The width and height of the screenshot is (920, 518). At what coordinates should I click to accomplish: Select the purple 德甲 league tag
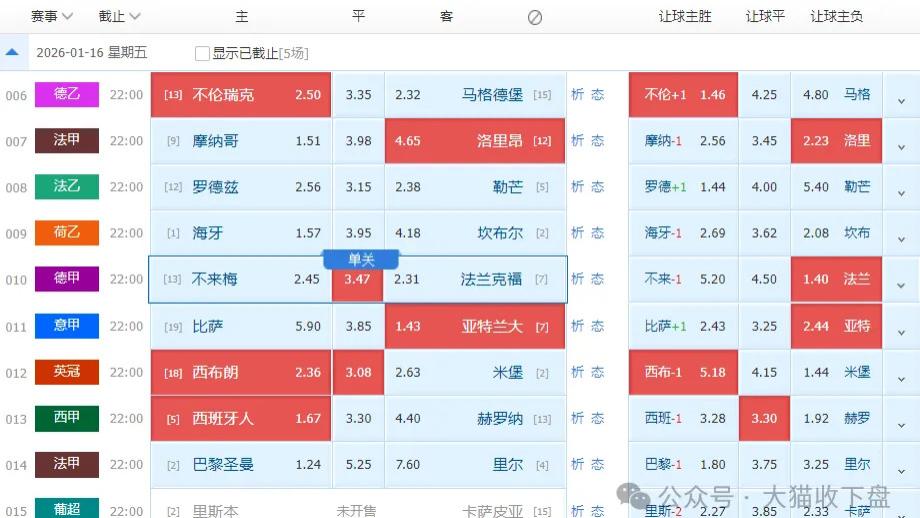coord(67,279)
